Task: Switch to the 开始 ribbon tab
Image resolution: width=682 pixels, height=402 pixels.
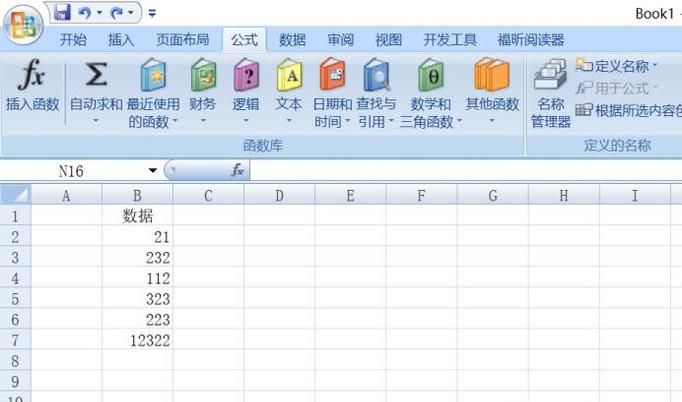Action: (73, 40)
